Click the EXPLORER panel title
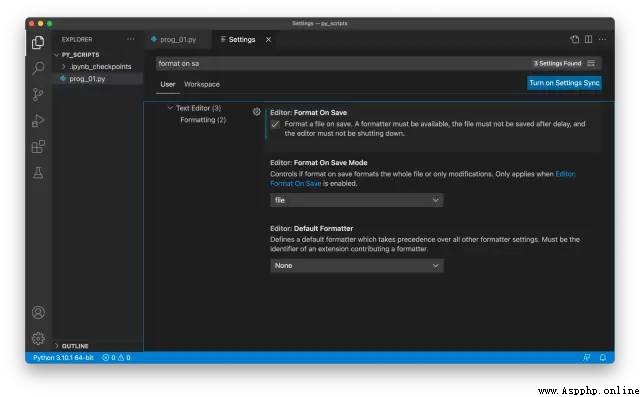 tap(77, 39)
